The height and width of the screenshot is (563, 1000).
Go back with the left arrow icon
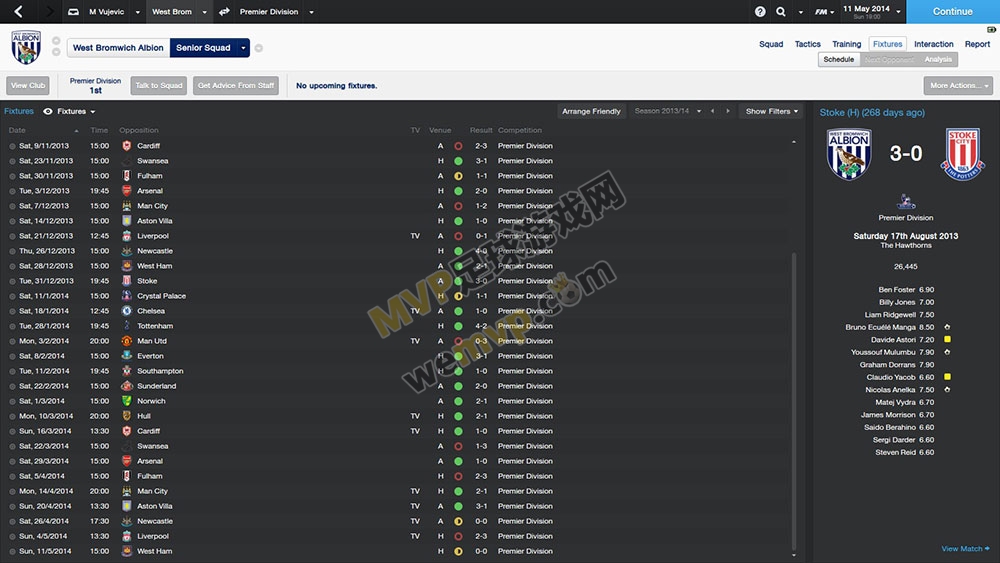click(18, 11)
